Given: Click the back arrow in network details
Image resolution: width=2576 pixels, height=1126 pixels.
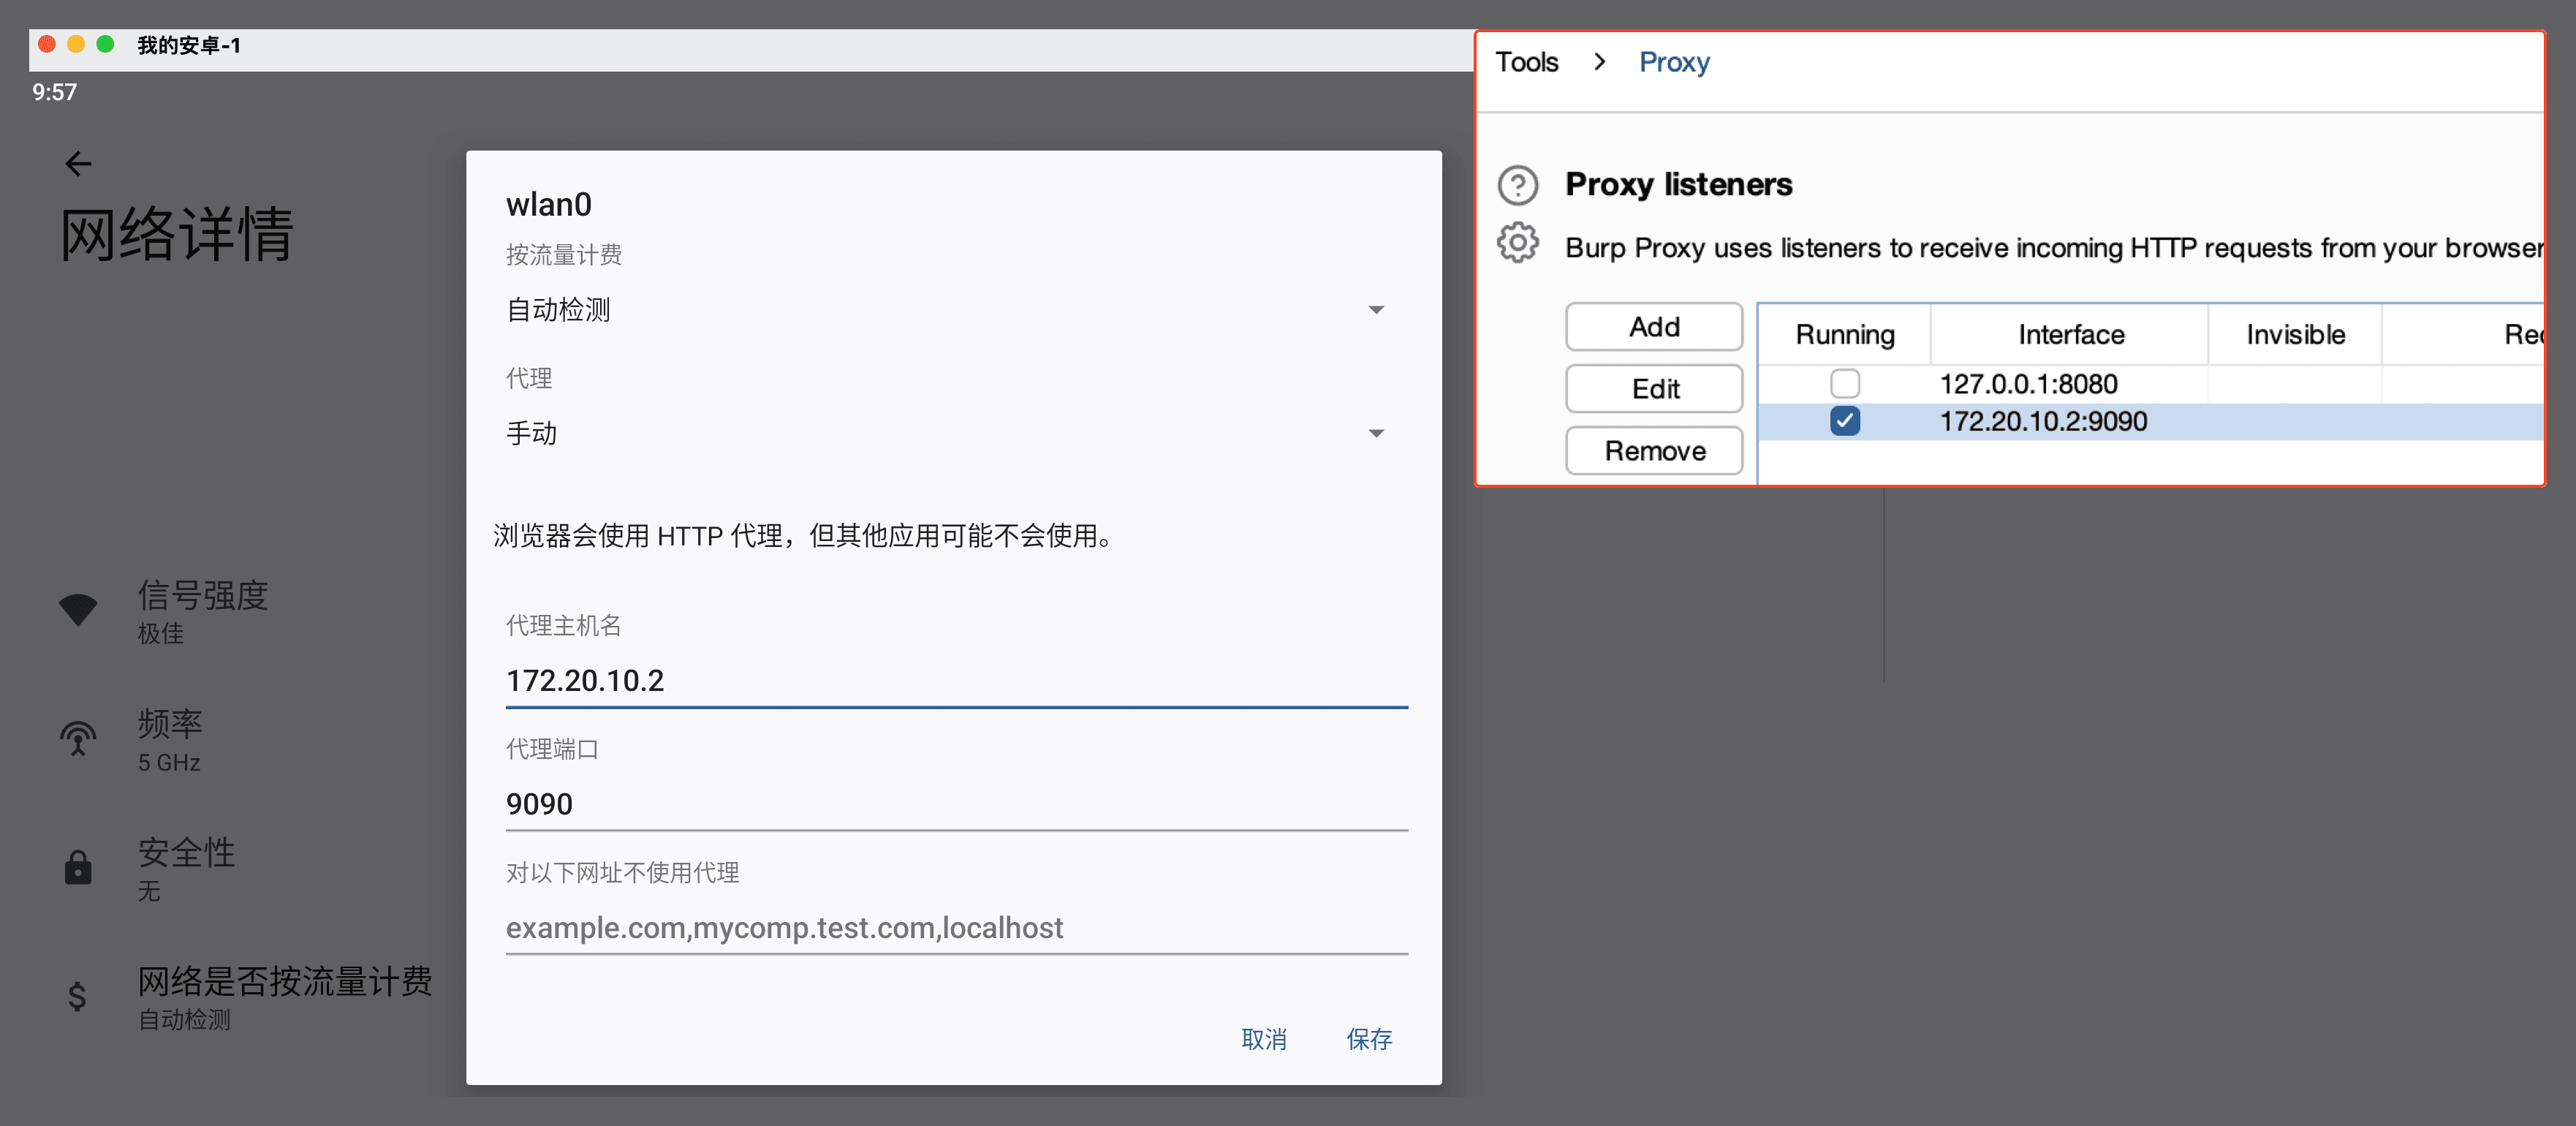Looking at the screenshot, I should tap(78, 164).
